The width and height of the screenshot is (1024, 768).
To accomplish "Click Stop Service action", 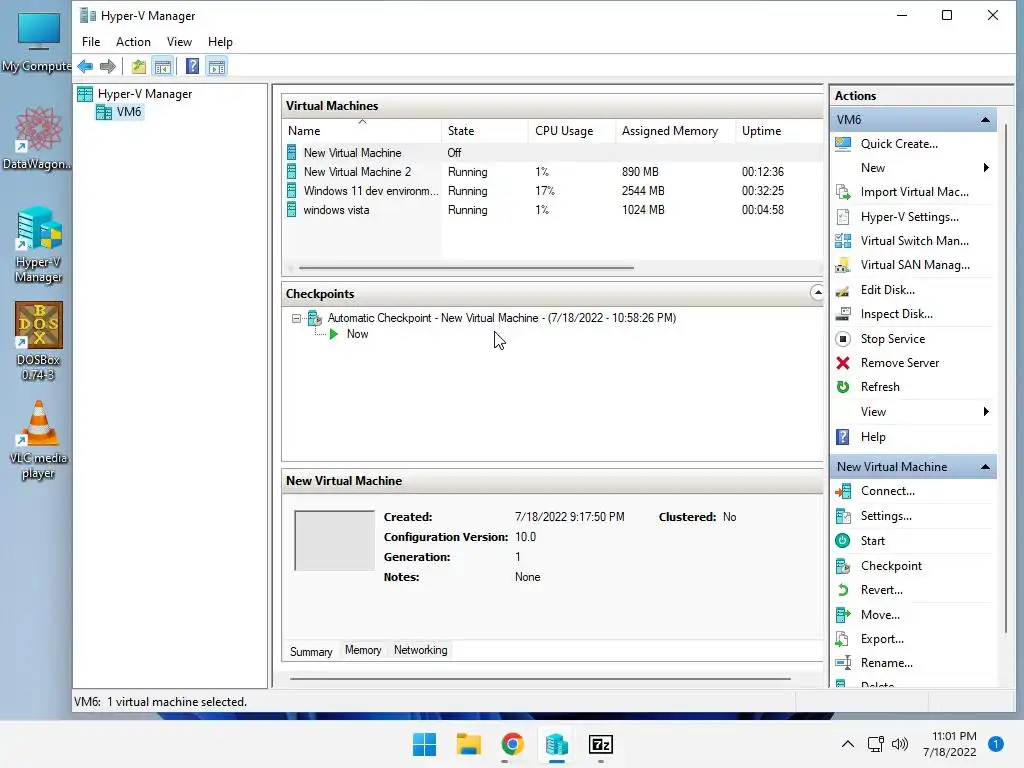I will (892, 339).
